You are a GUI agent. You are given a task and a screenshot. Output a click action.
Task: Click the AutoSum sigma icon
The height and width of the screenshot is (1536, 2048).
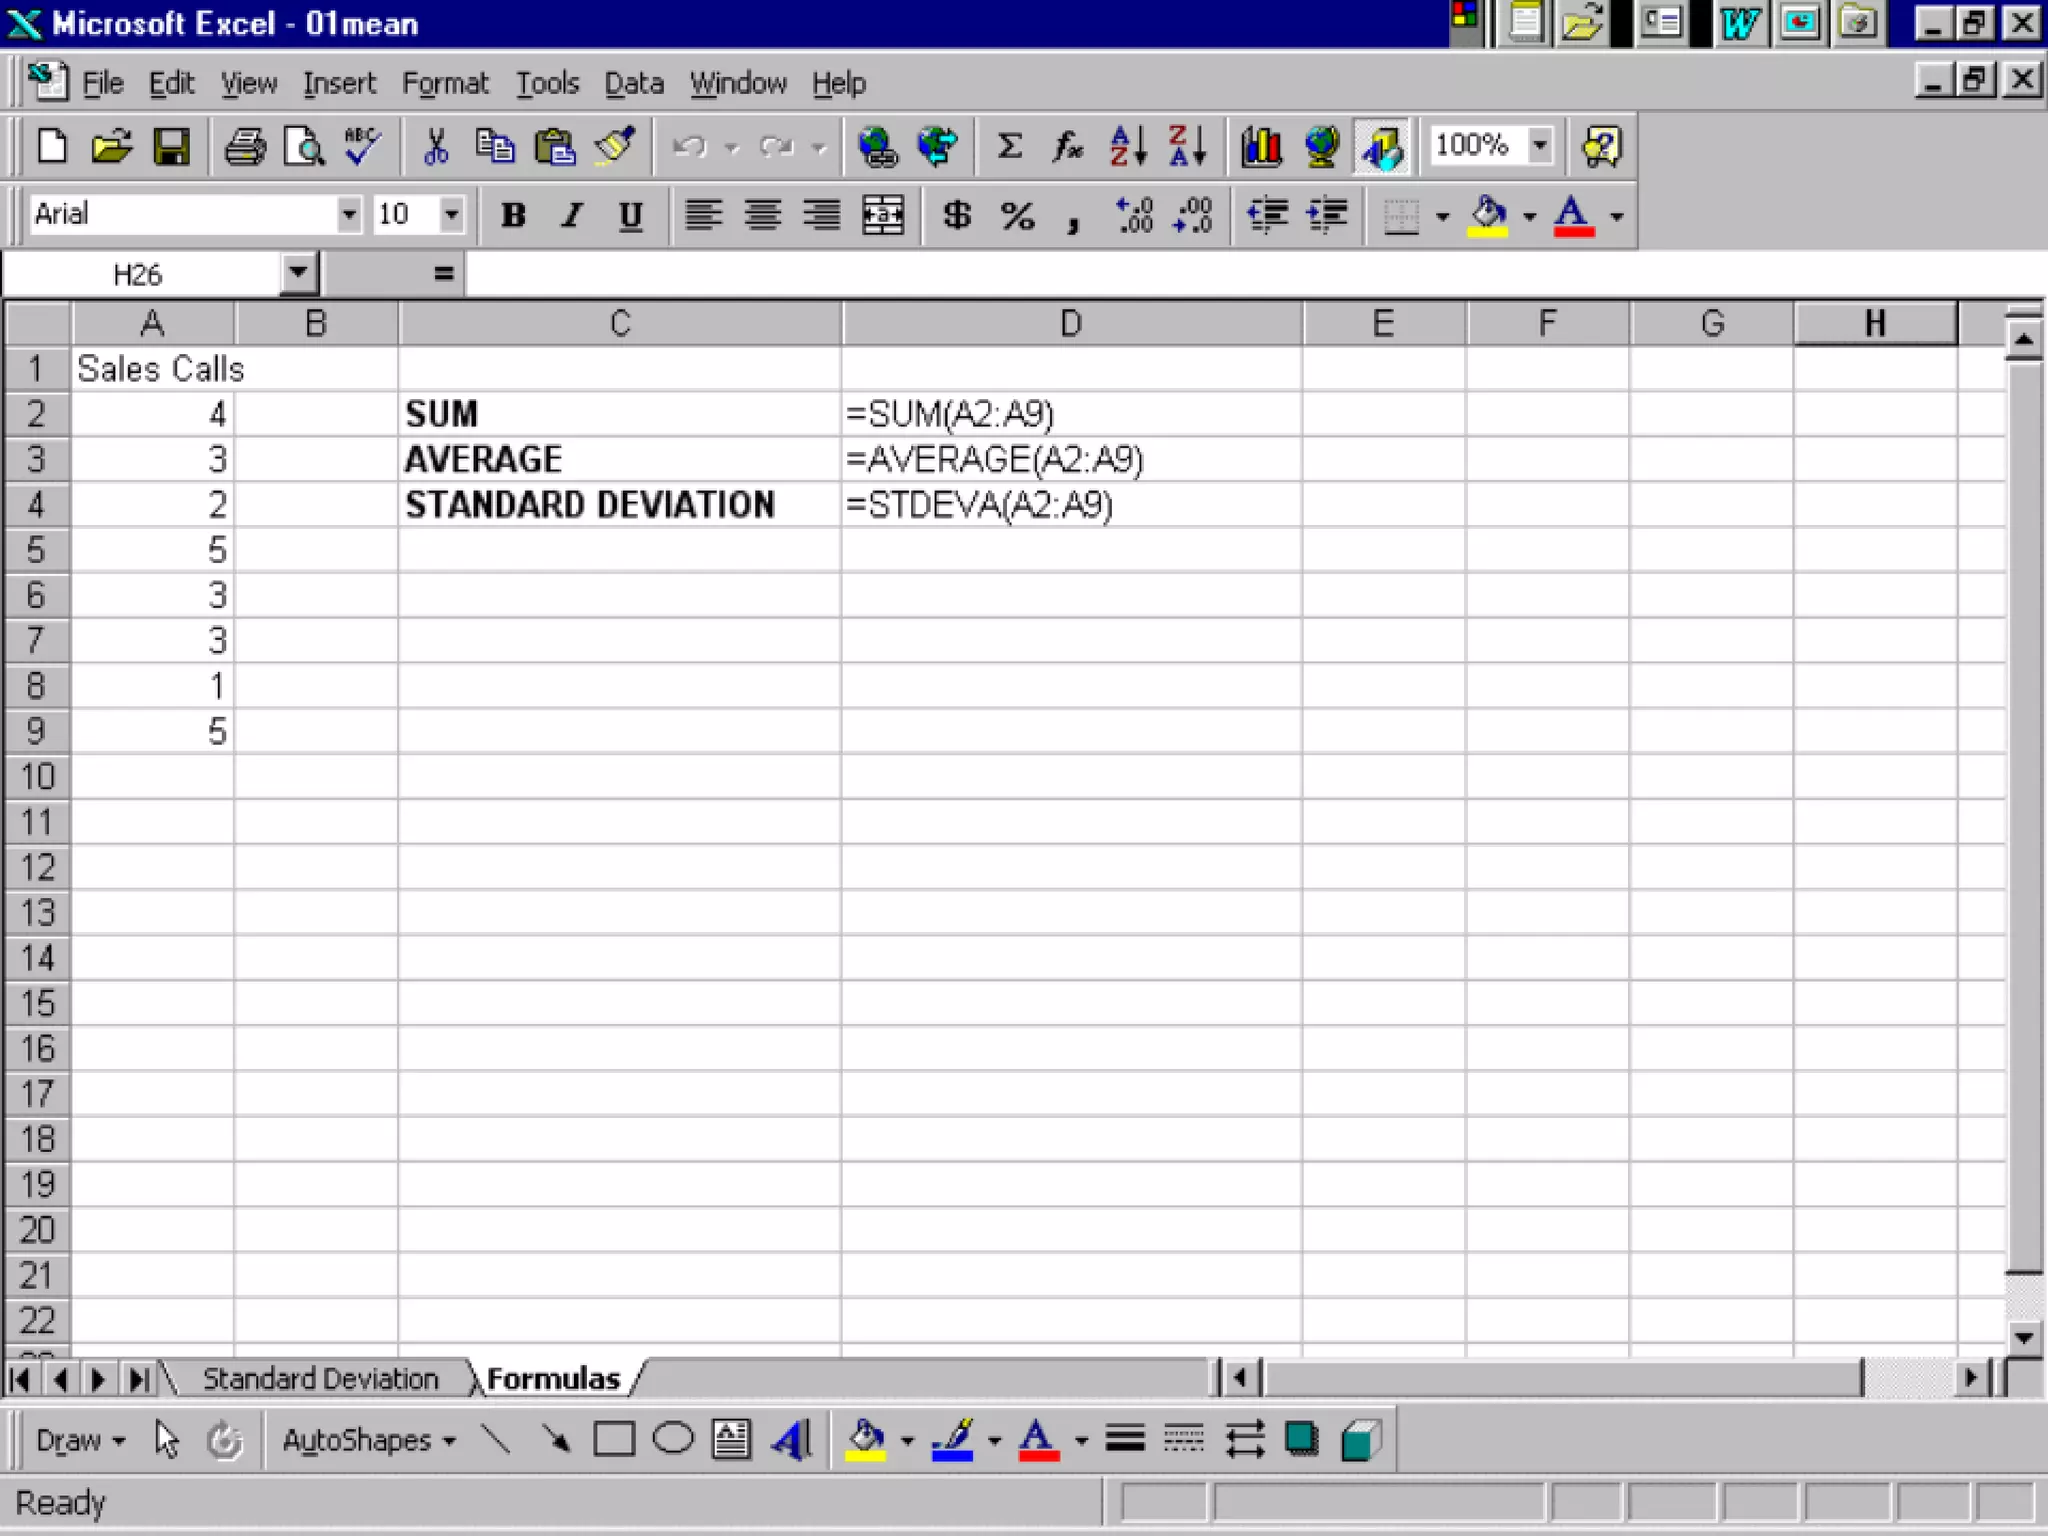point(1009,147)
